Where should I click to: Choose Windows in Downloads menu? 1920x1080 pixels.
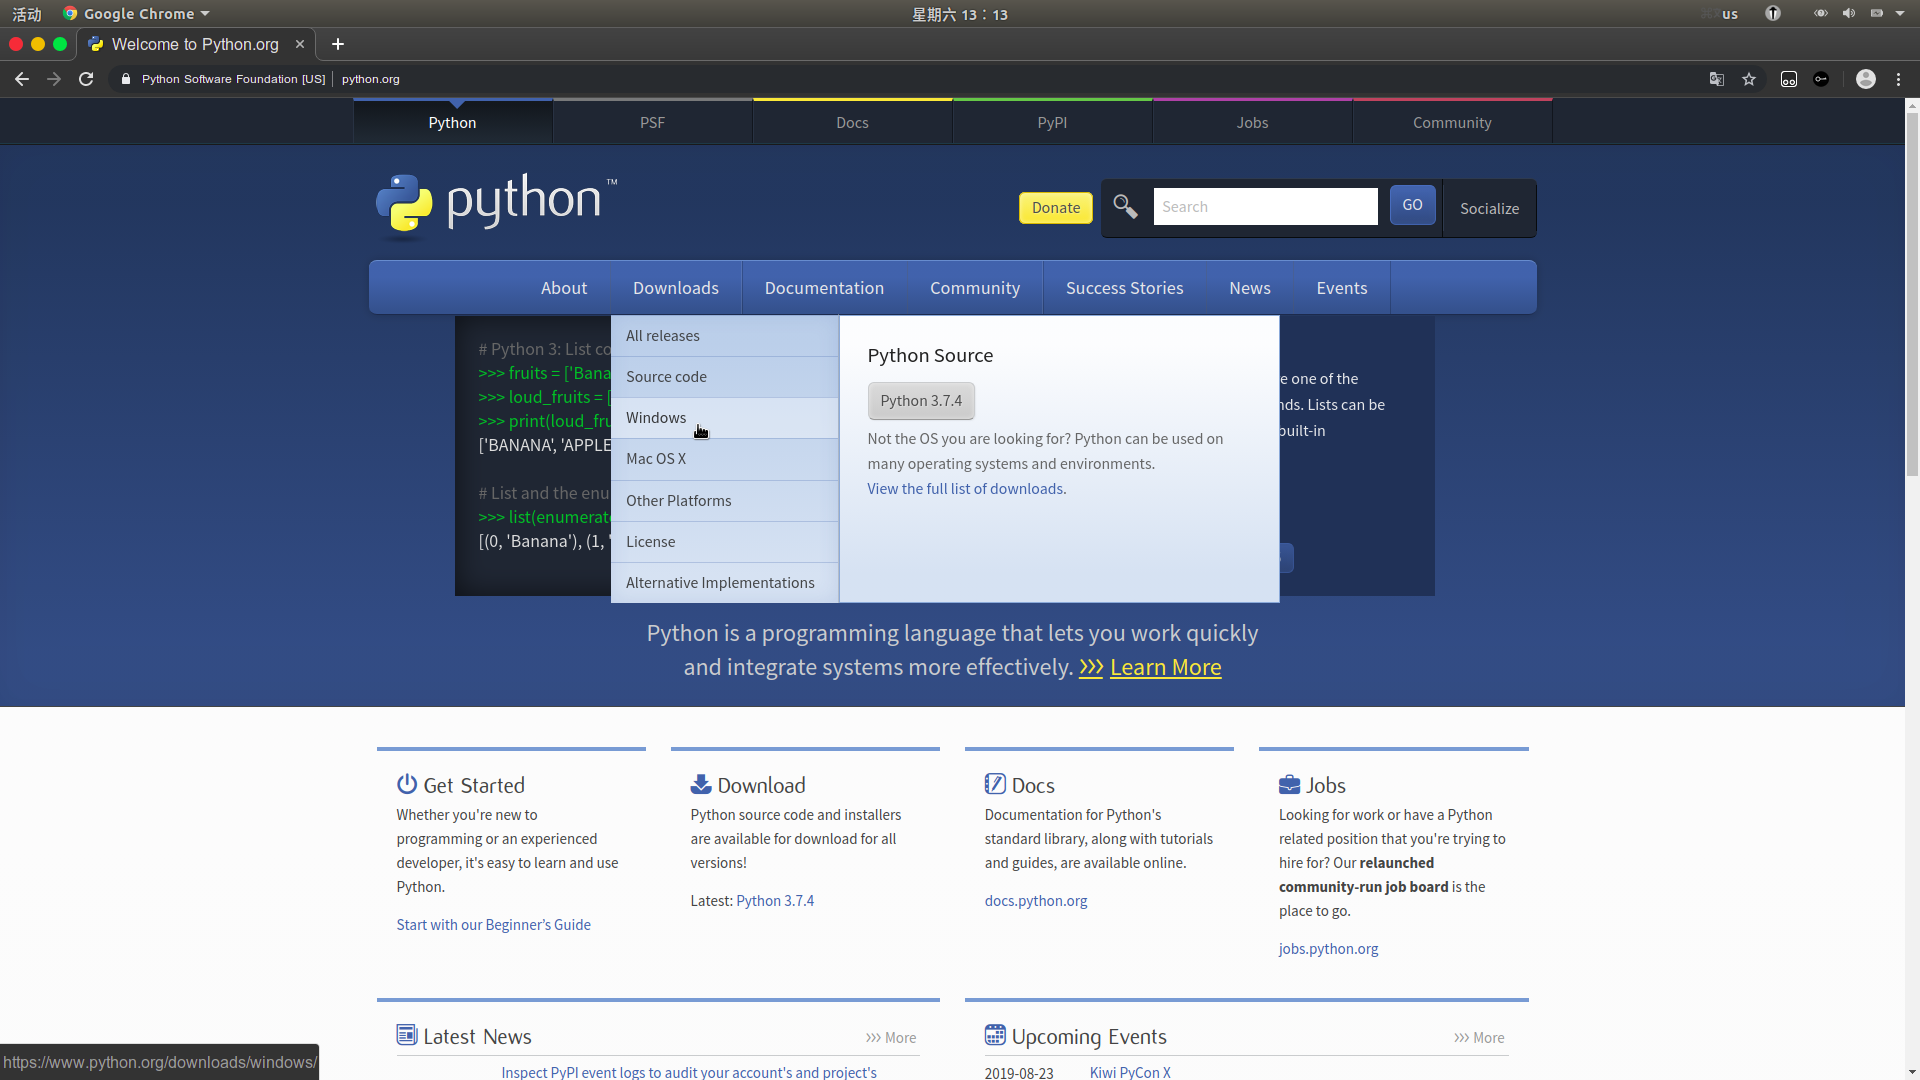[x=725, y=418]
